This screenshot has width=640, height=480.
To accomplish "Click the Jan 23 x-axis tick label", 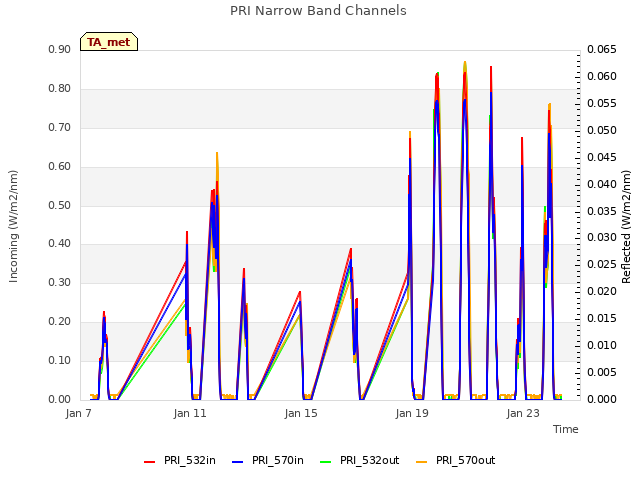I will coord(523,413).
